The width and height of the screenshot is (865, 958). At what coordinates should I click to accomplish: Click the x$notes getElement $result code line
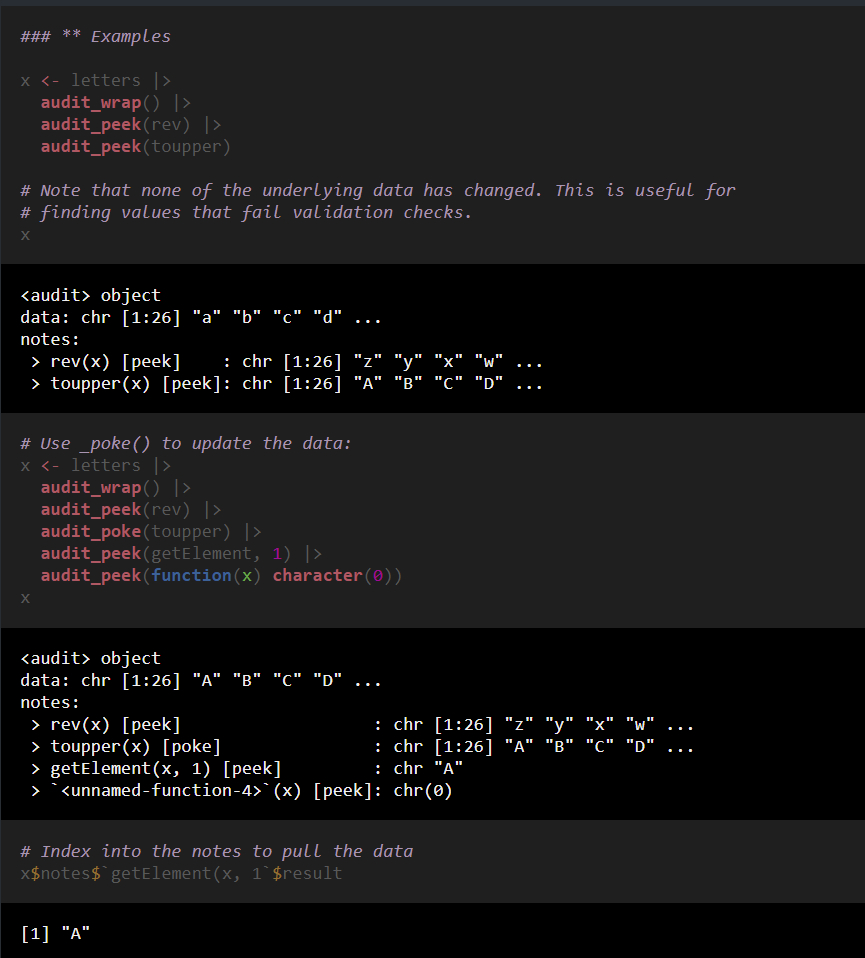181,873
